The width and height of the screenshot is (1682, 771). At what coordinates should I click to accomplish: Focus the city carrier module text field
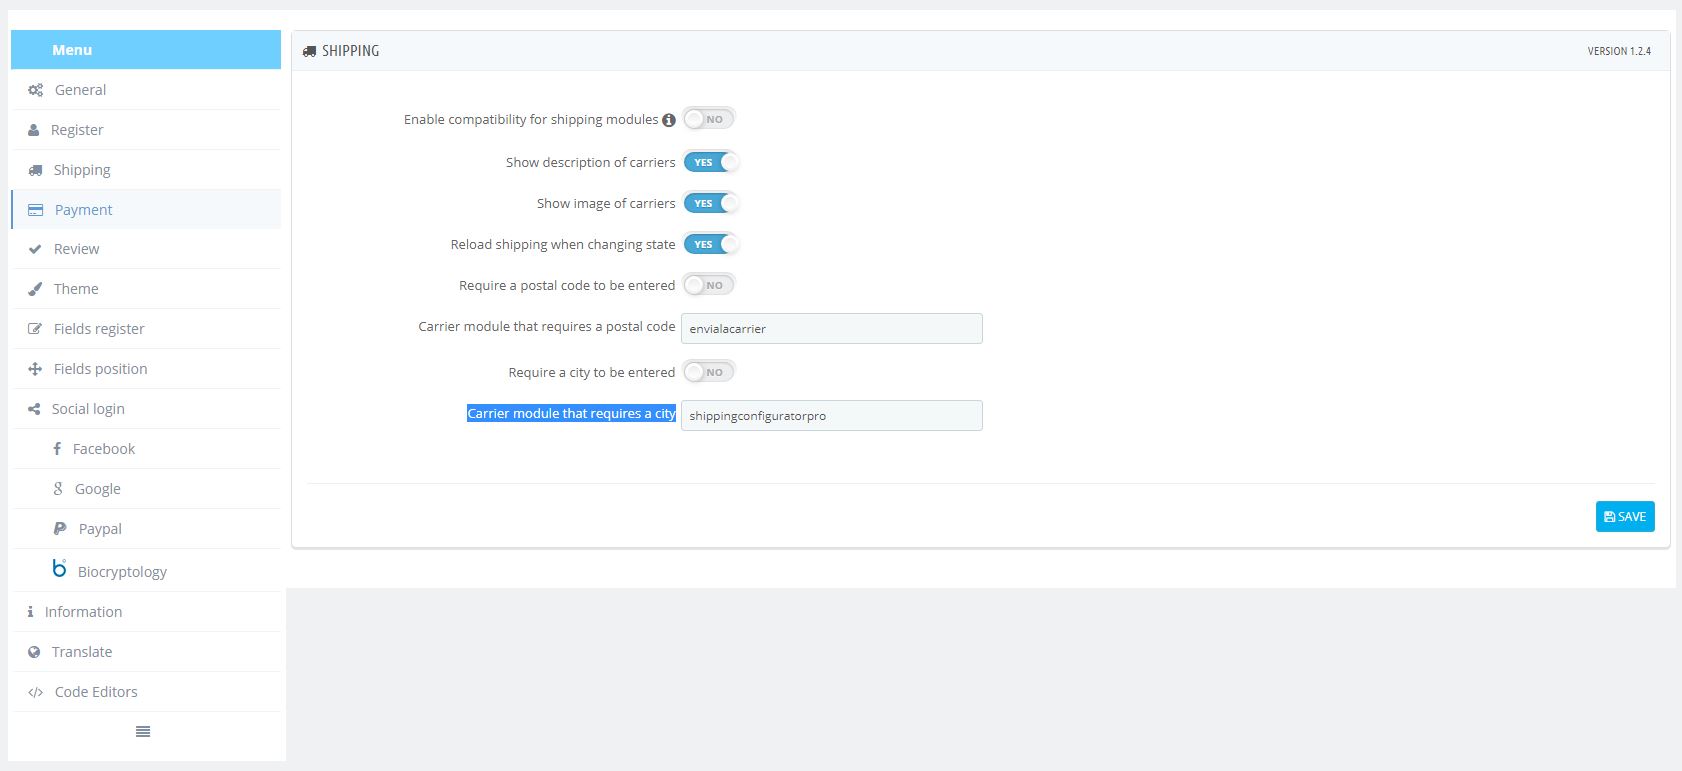click(x=831, y=416)
